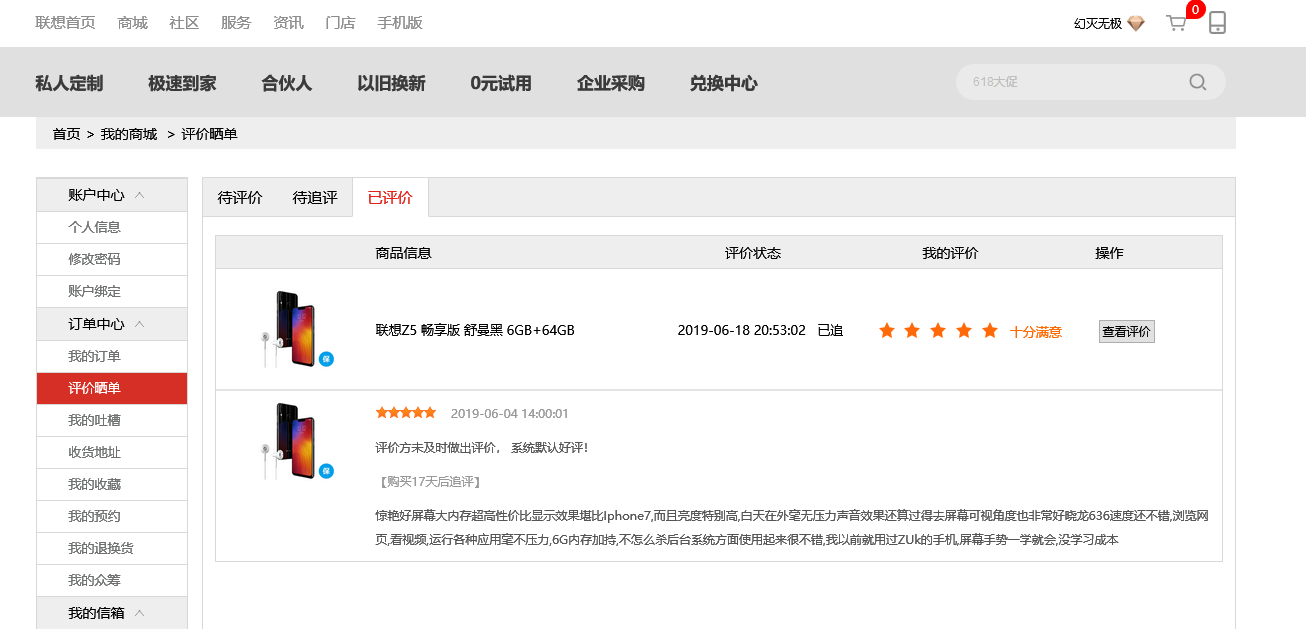Click the search magnifier icon
The height and width of the screenshot is (629, 1306).
point(1197,82)
